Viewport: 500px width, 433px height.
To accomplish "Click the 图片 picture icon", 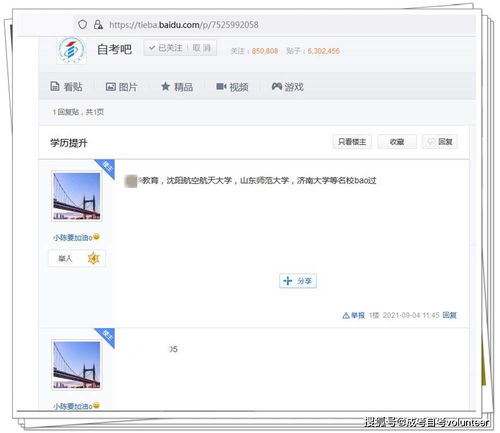I will click(x=110, y=87).
